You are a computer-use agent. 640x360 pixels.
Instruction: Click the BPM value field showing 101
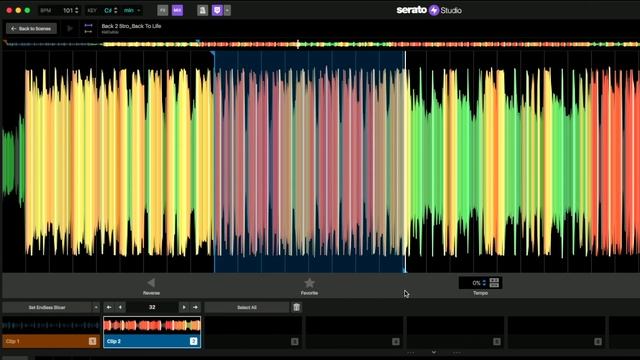[x=68, y=10]
